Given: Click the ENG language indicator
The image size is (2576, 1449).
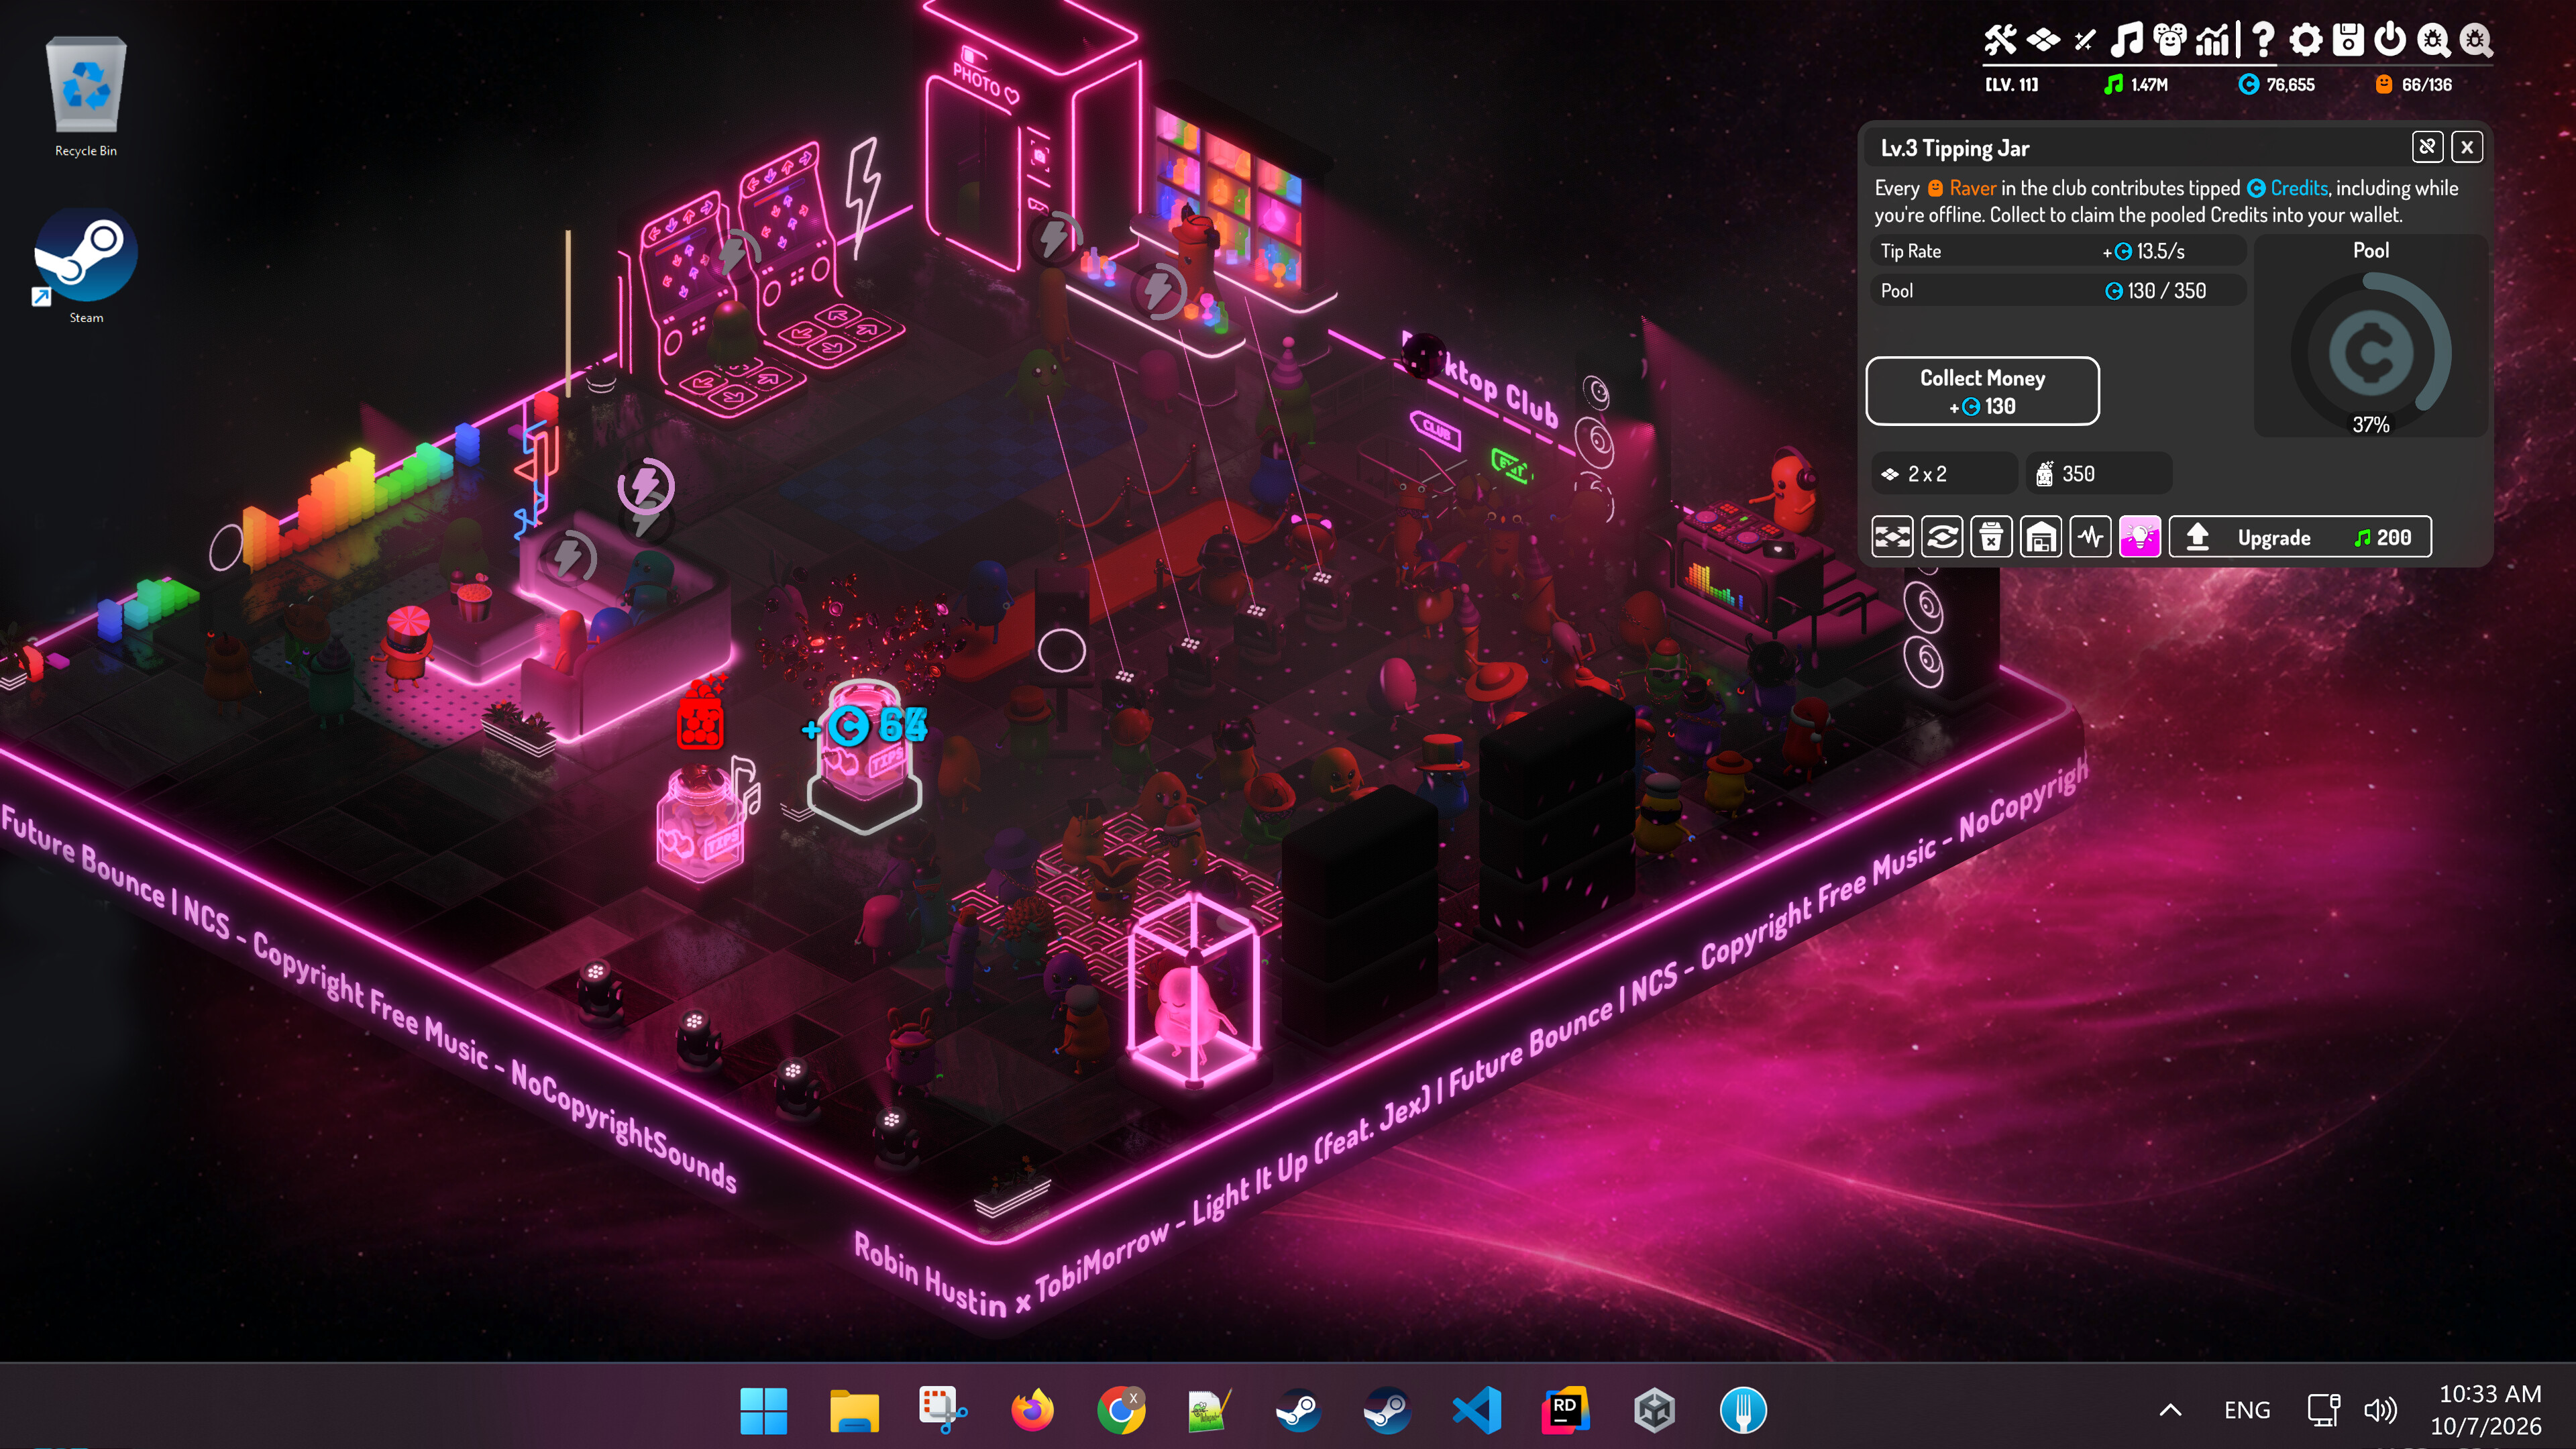Looking at the screenshot, I should point(2247,1410).
